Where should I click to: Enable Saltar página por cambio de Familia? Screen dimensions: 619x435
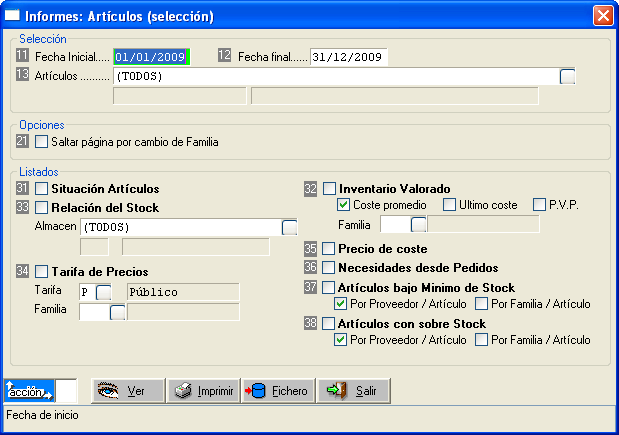click(41, 142)
